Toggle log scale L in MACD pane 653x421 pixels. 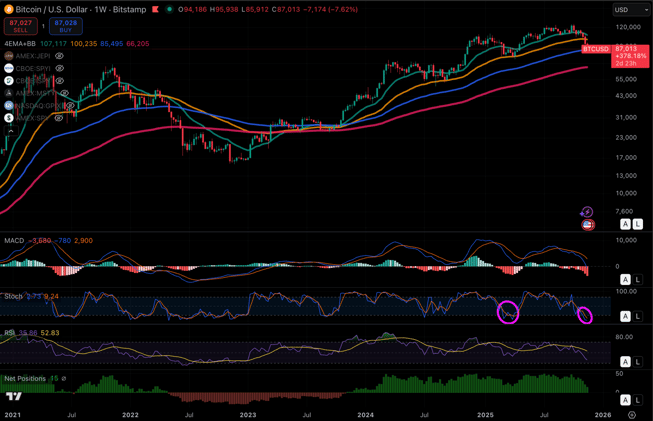(x=638, y=279)
